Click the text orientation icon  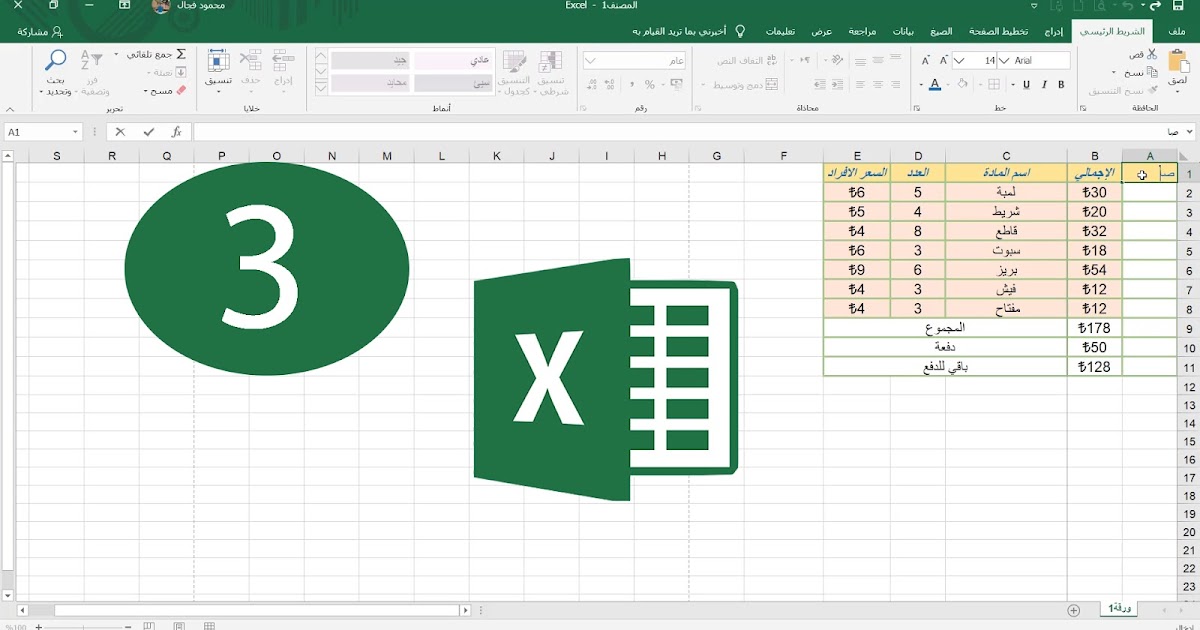(x=836, y=60)
